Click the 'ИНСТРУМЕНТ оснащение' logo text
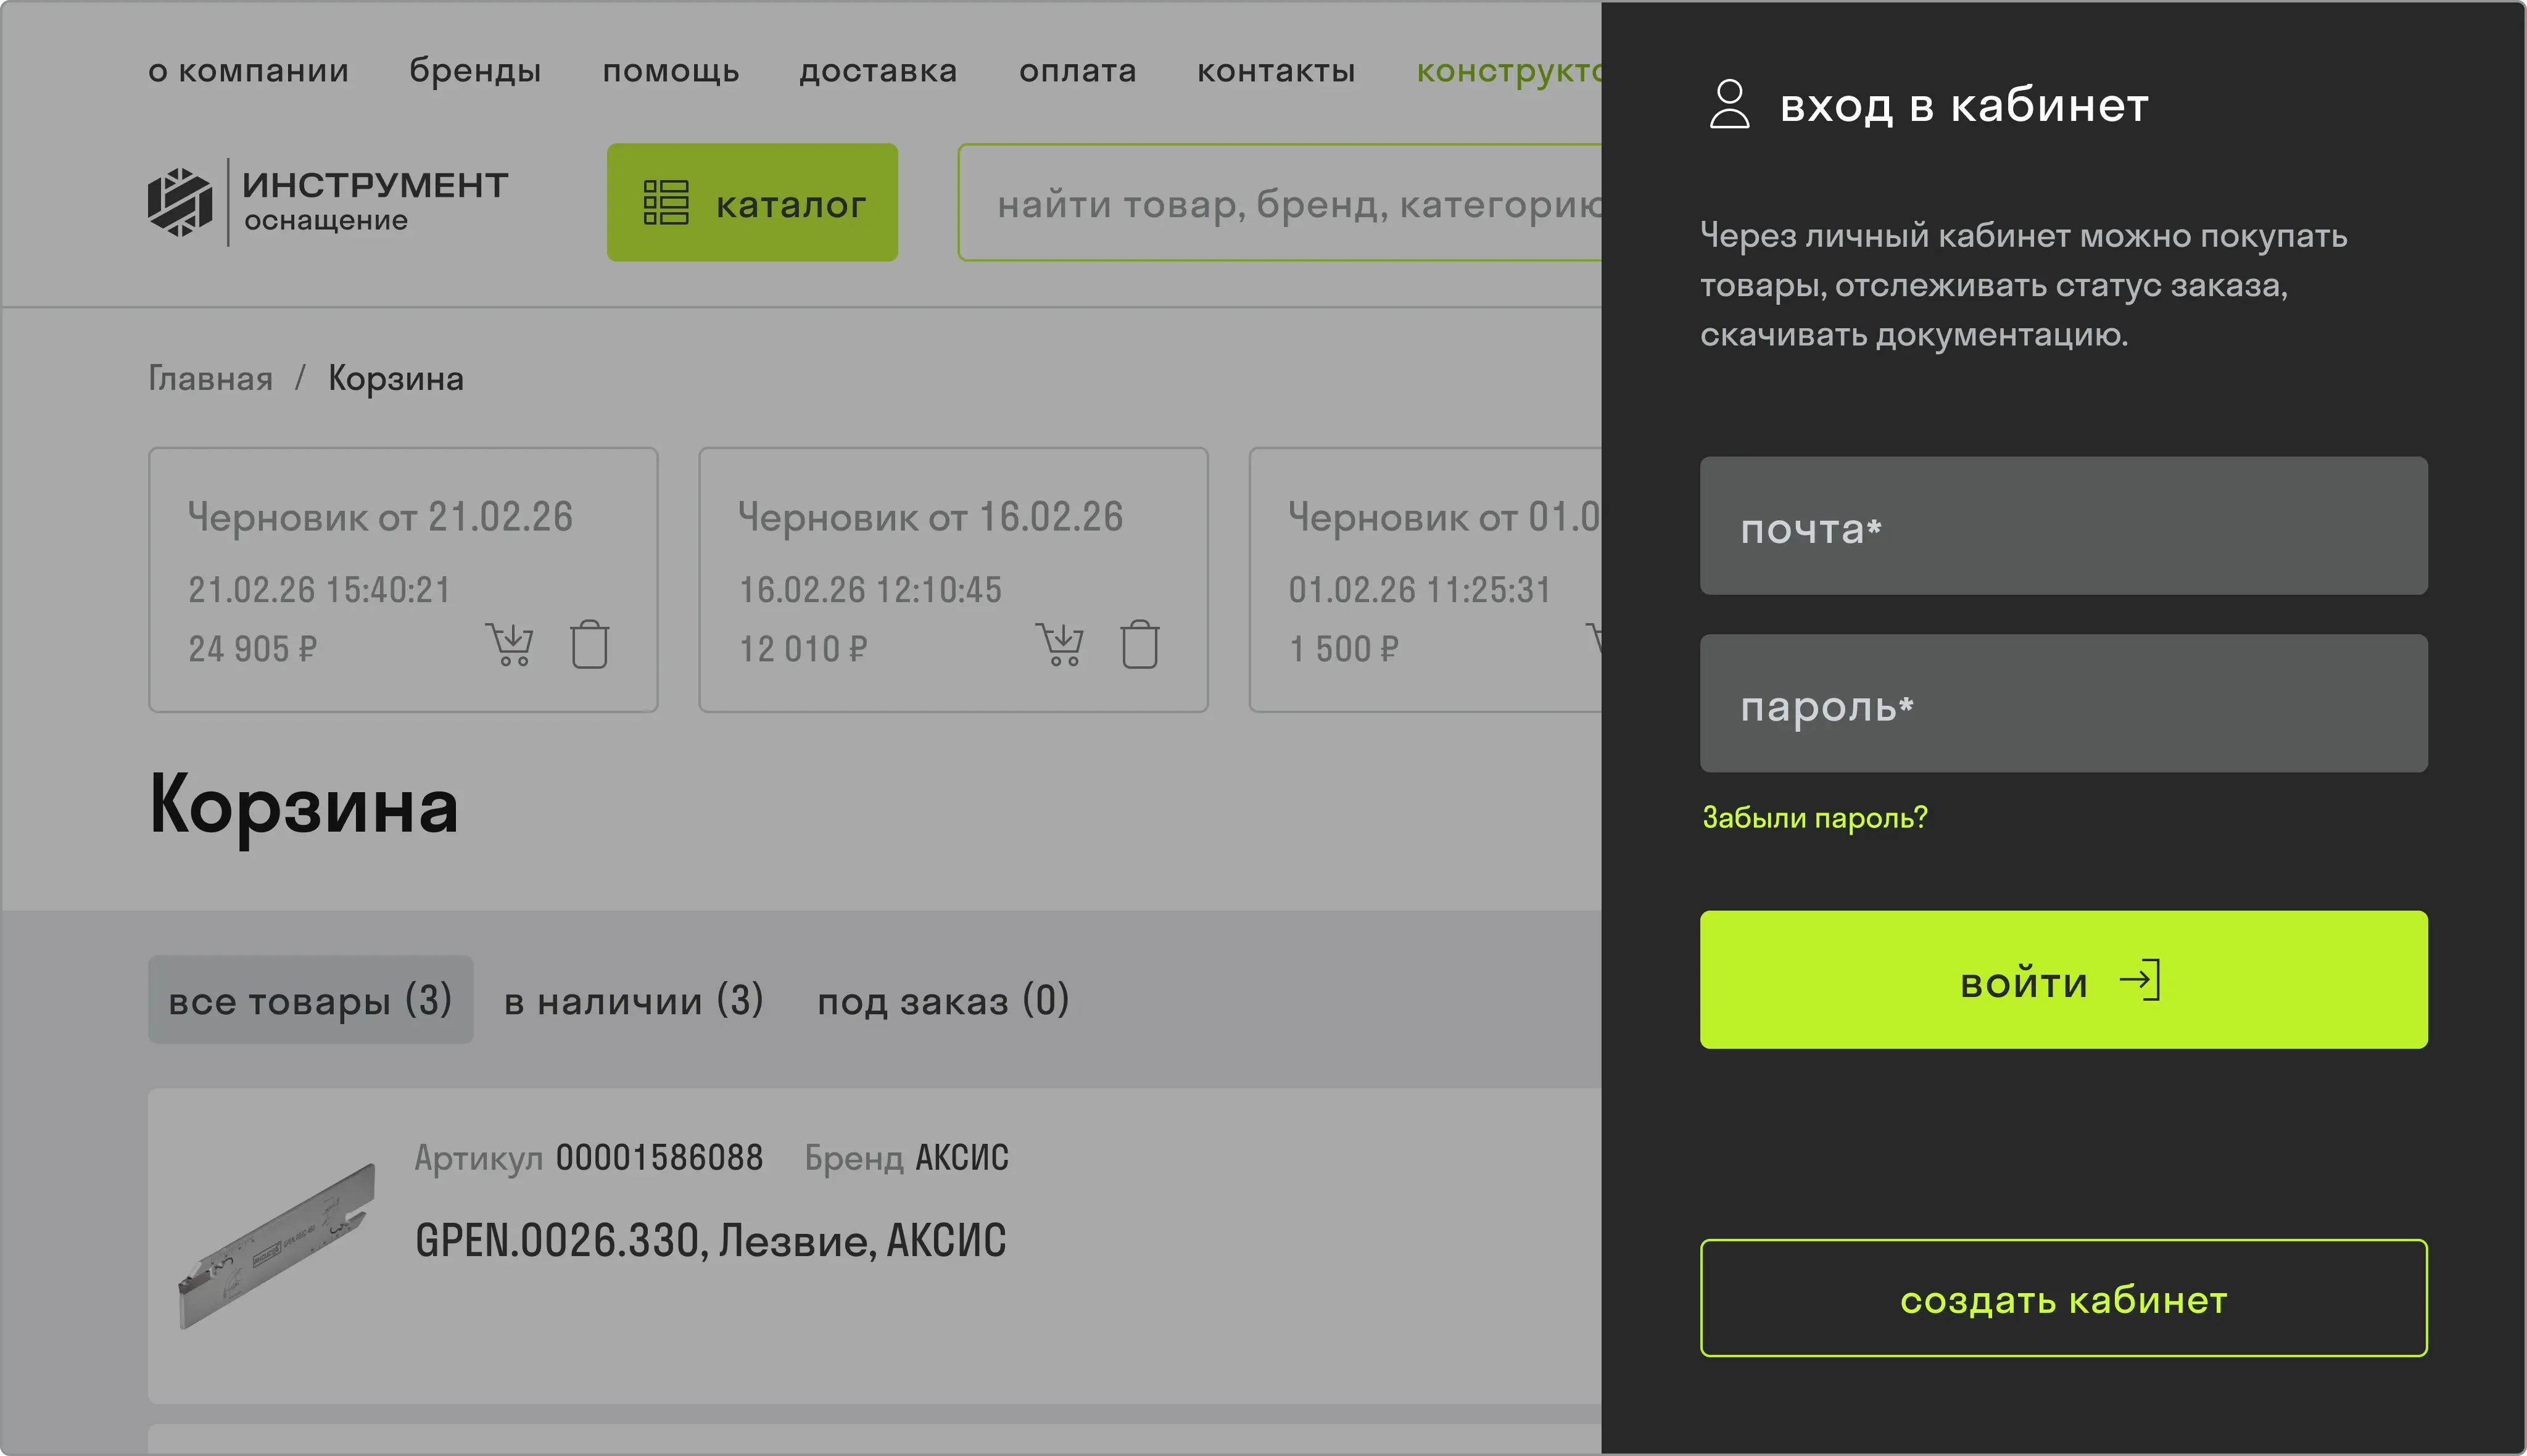This screenshot has width=2527, height=1456. (x=376, y=201)
